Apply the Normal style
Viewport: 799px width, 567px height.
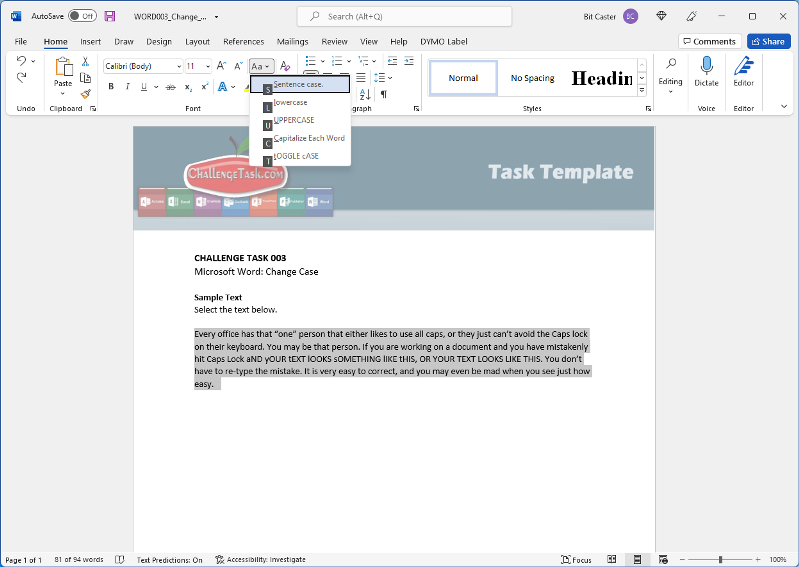463,78
